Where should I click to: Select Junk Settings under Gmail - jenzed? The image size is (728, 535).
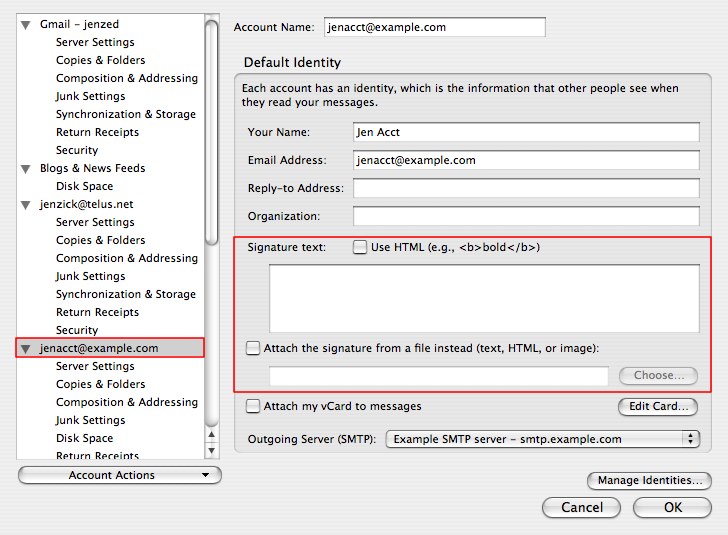tap(90, 96)
